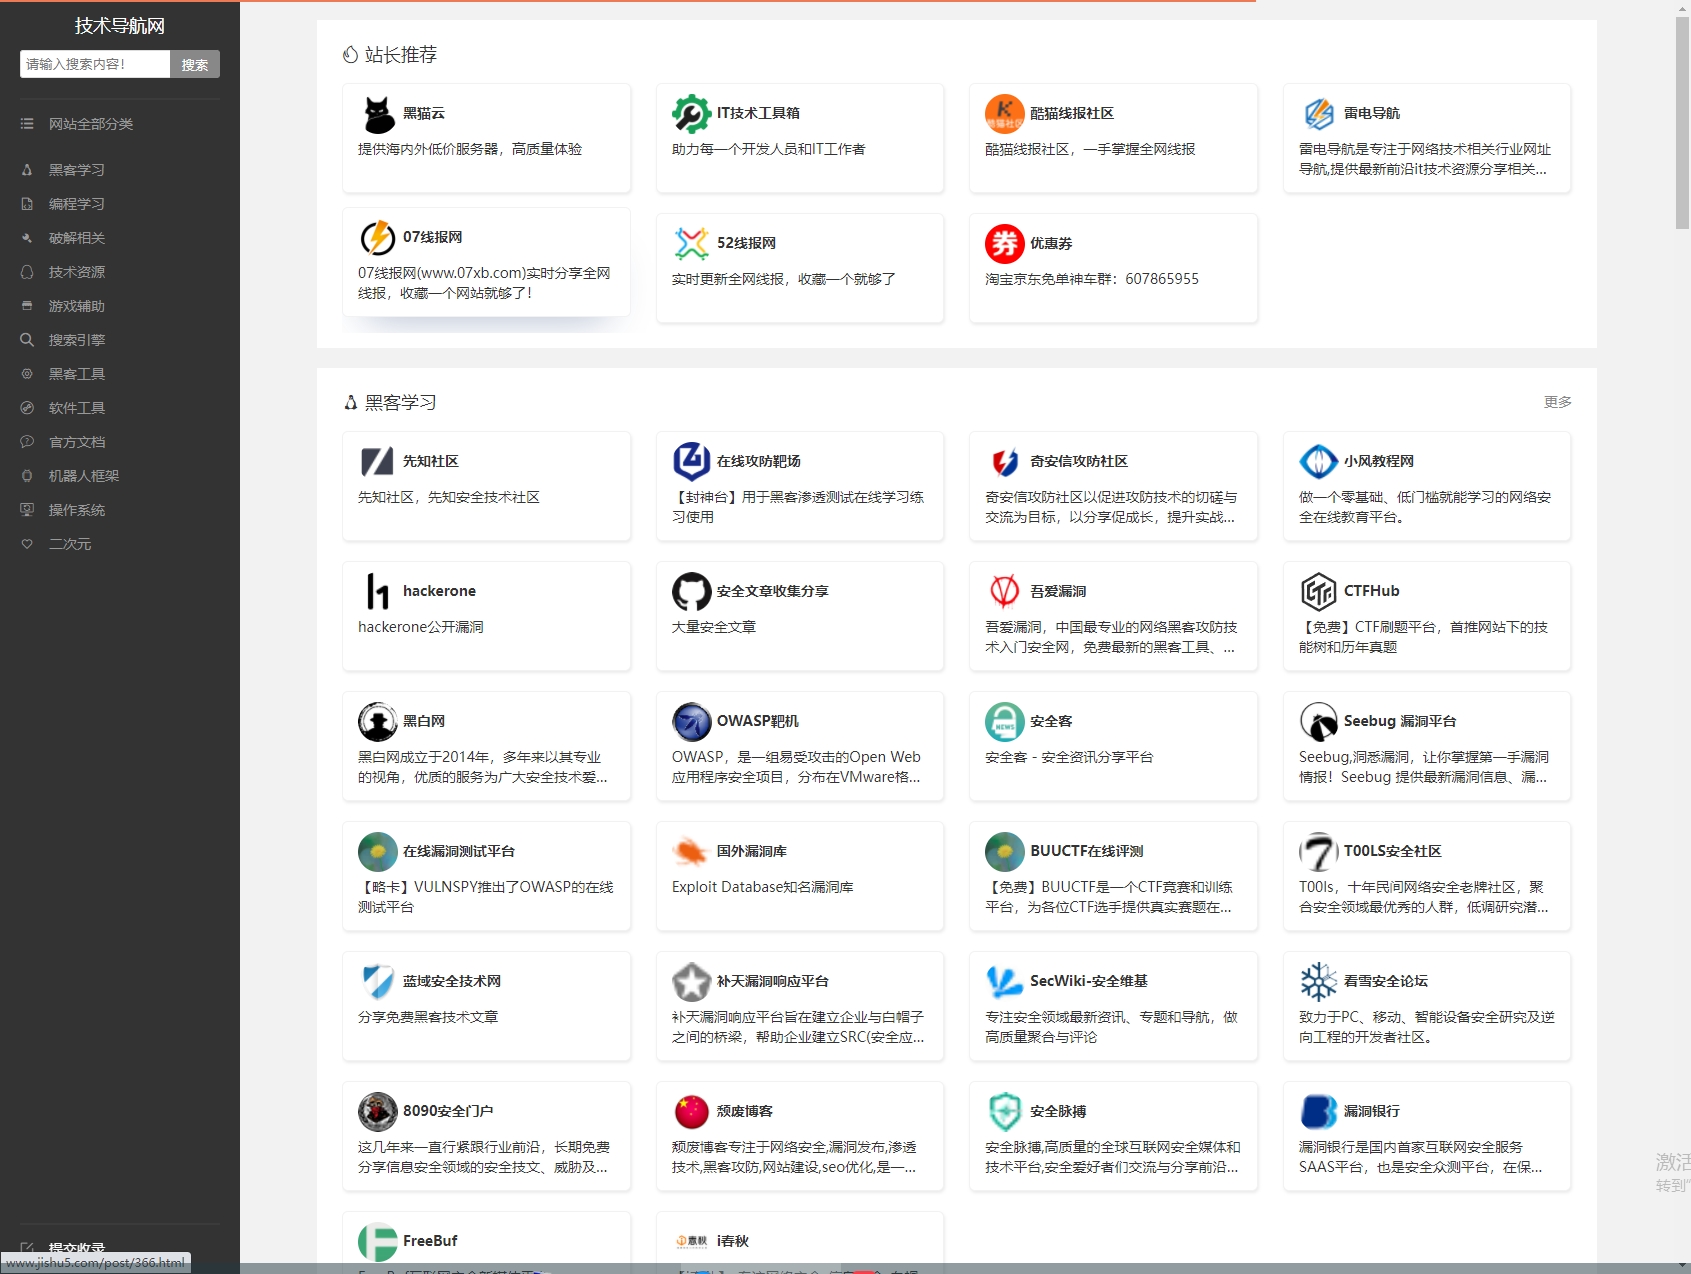The height and width of the screenshot is (1274, 1691).
Task: Open the IT技术工具箱 wrench icon
Action: tap(691, 114)
